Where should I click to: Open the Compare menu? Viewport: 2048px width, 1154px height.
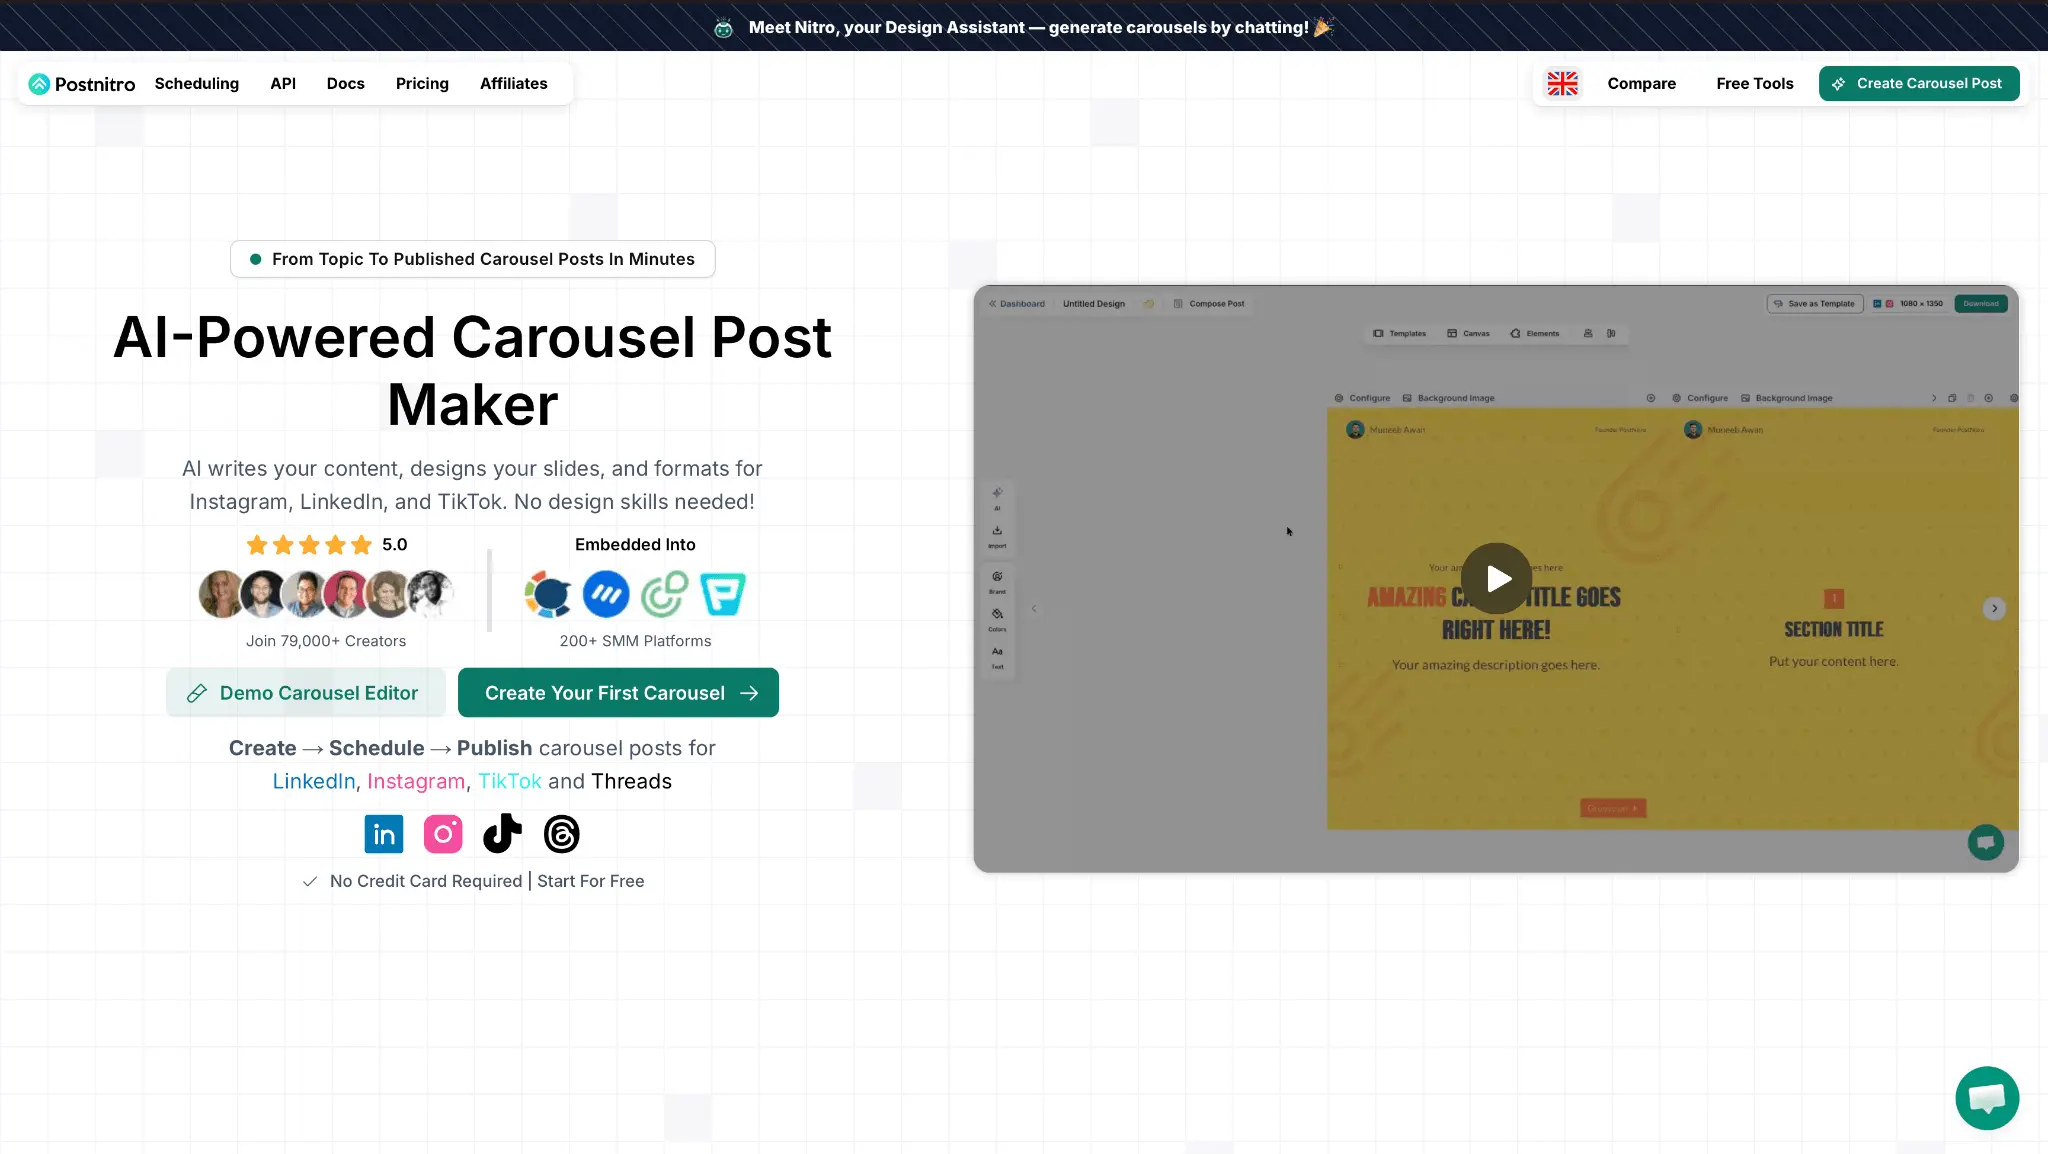click(1641, 84)
